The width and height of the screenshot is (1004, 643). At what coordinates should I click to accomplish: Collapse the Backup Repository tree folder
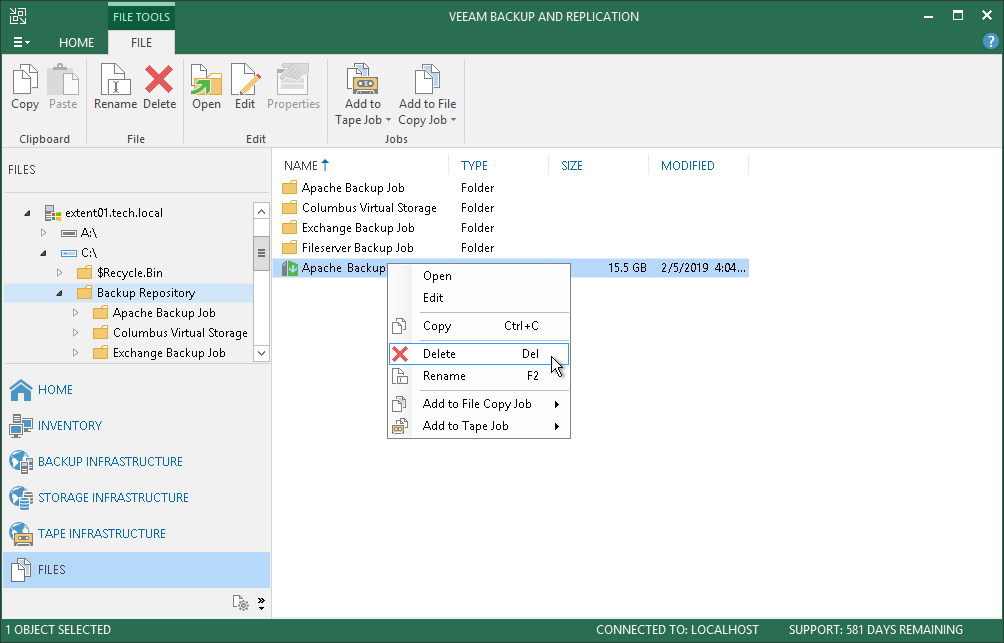click(x=60, y=293)
